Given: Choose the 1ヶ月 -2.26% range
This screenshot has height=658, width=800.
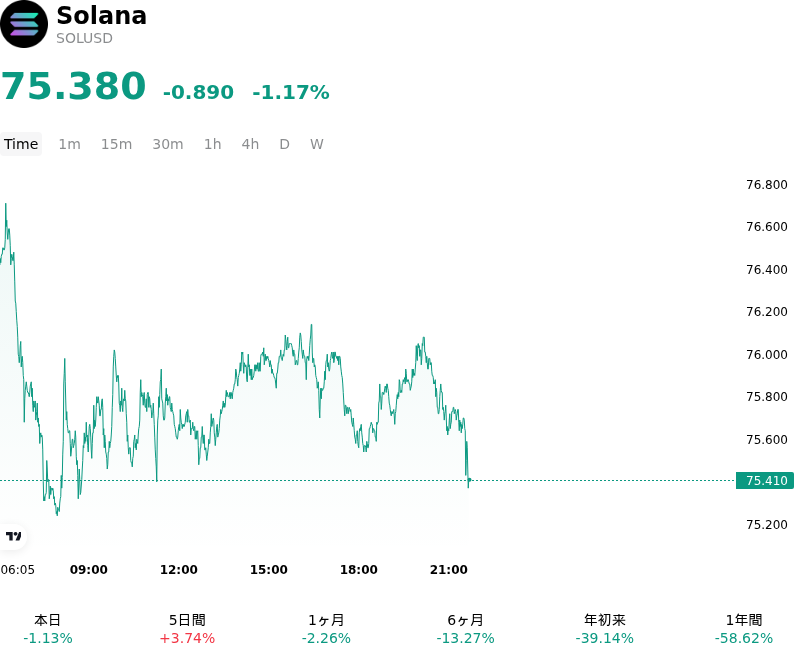Looking at the screenshot, I should point(326,629).
